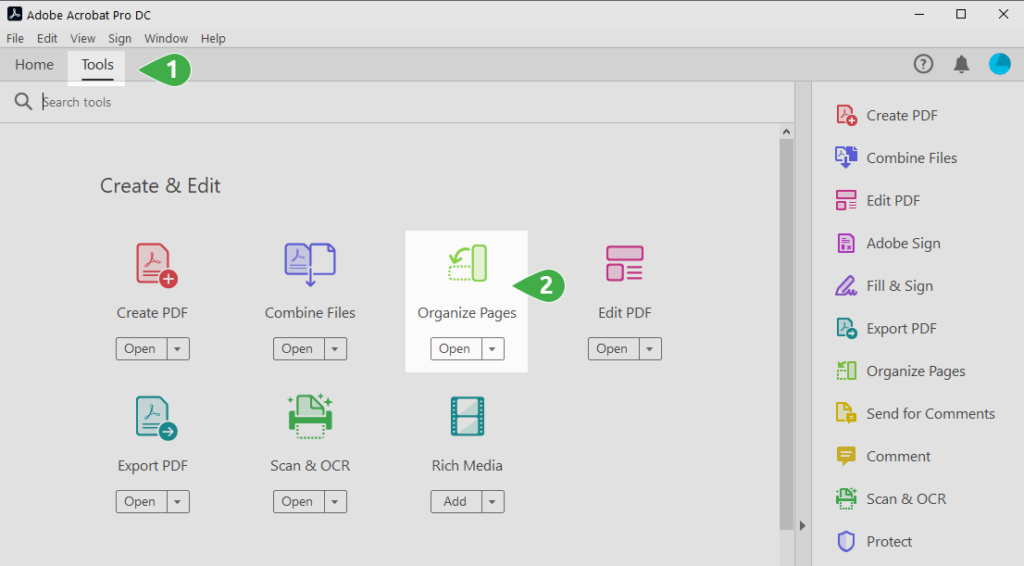Click Open button under Combine Files
The width and height of the screenshot is (1024, 566).
click(298, 349)
